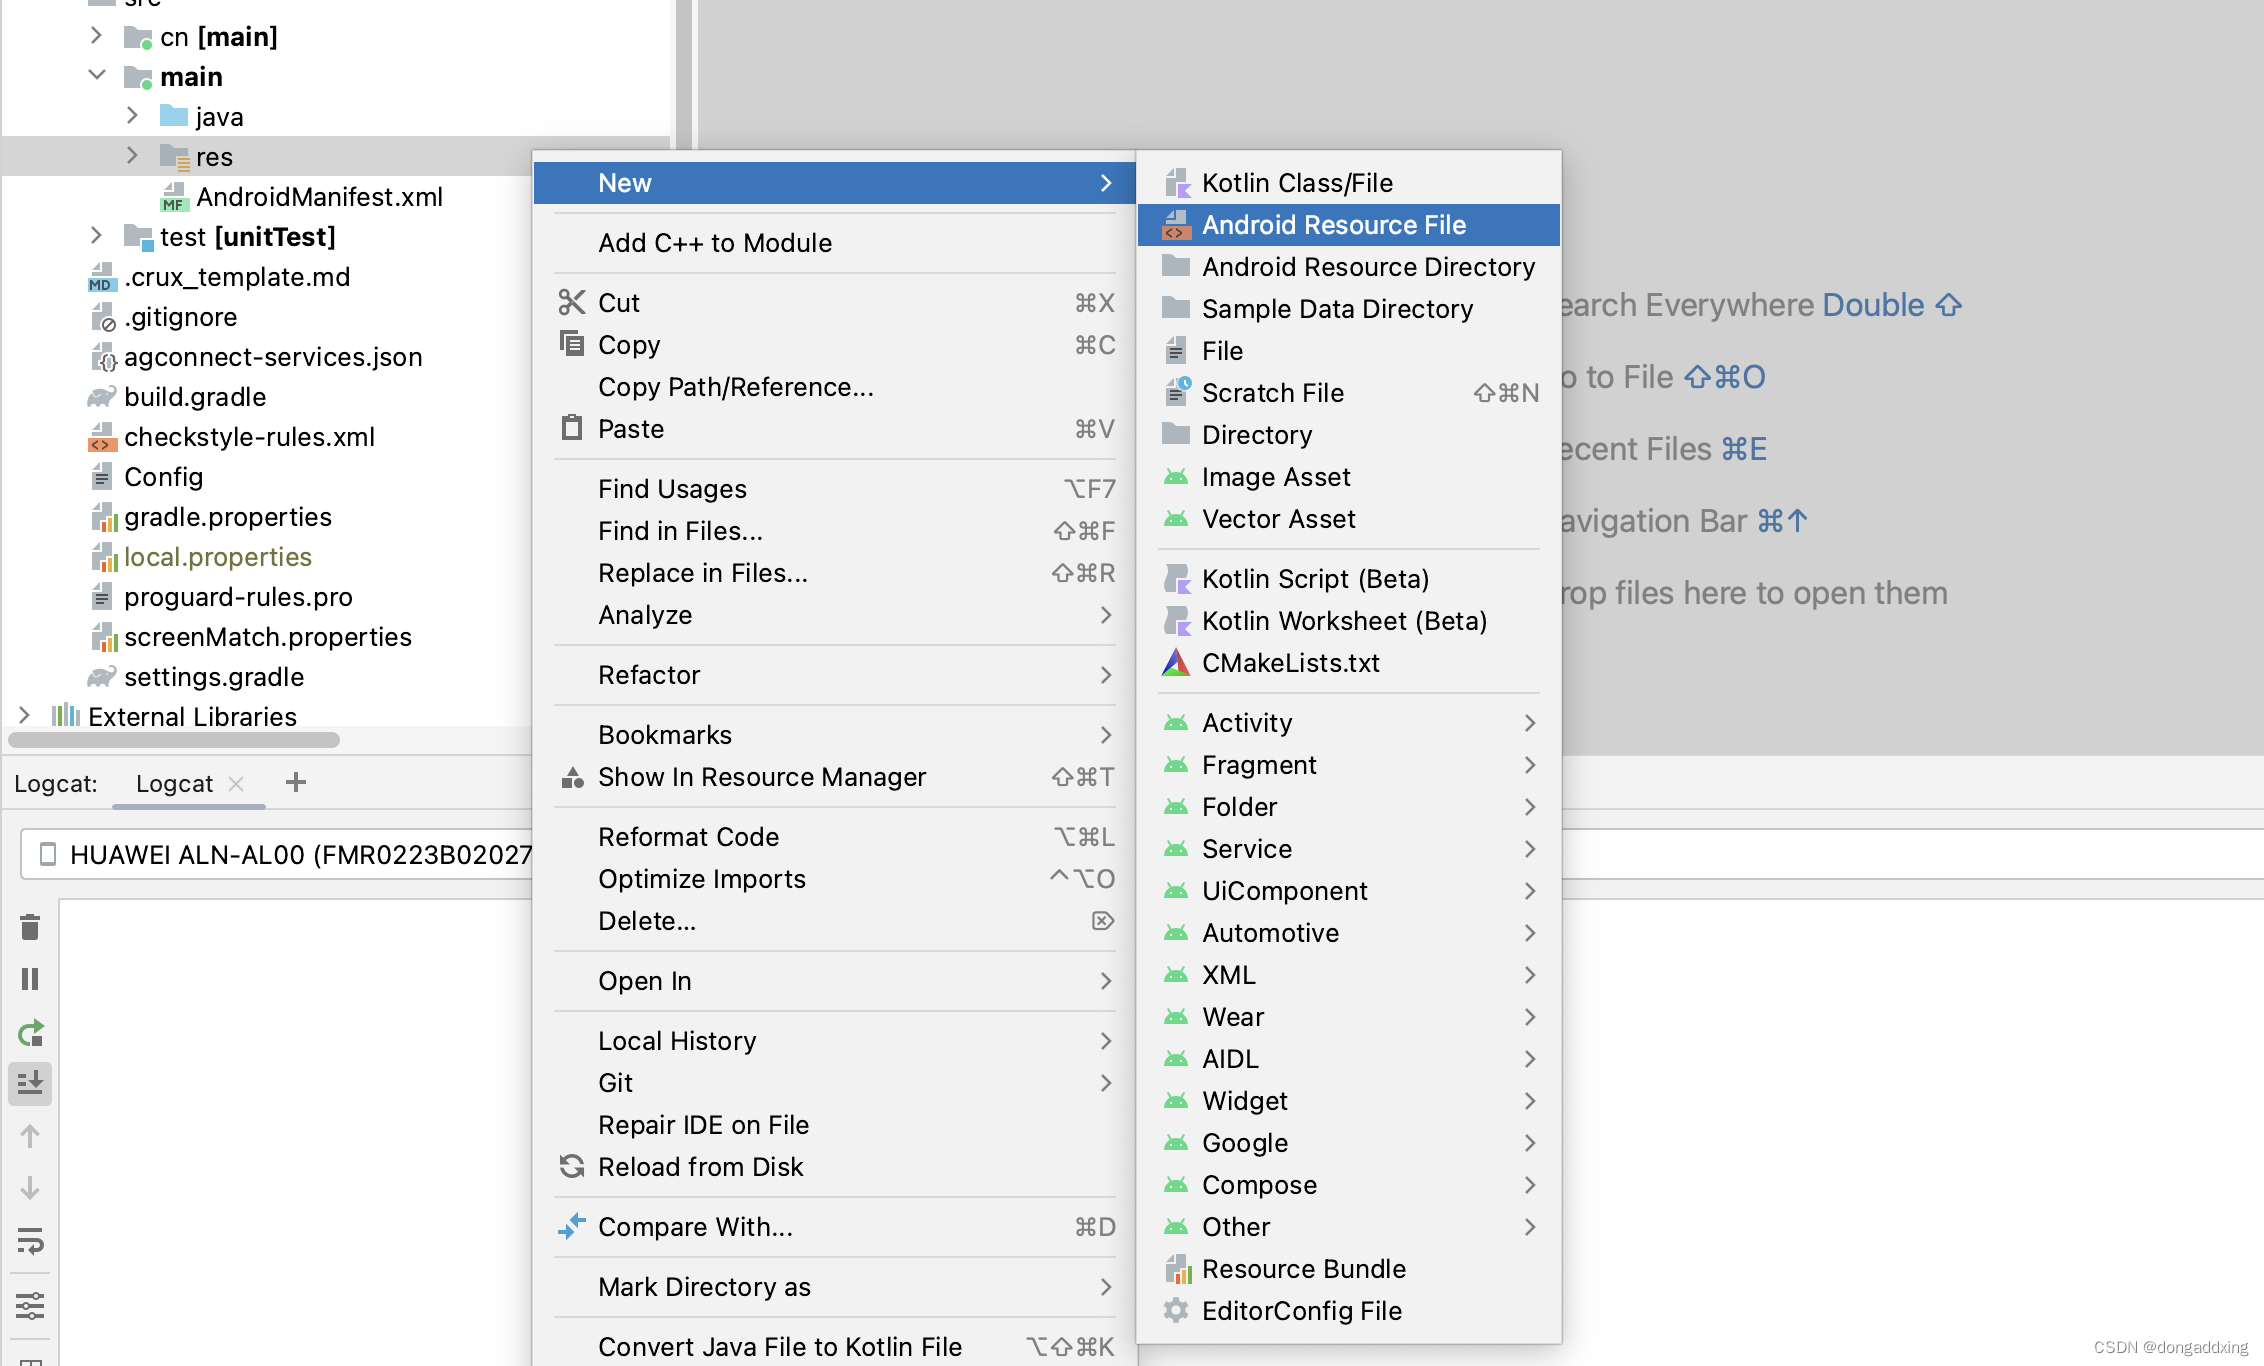
Task: Open build.gradle file in project tree
Action: click(195, 397)
